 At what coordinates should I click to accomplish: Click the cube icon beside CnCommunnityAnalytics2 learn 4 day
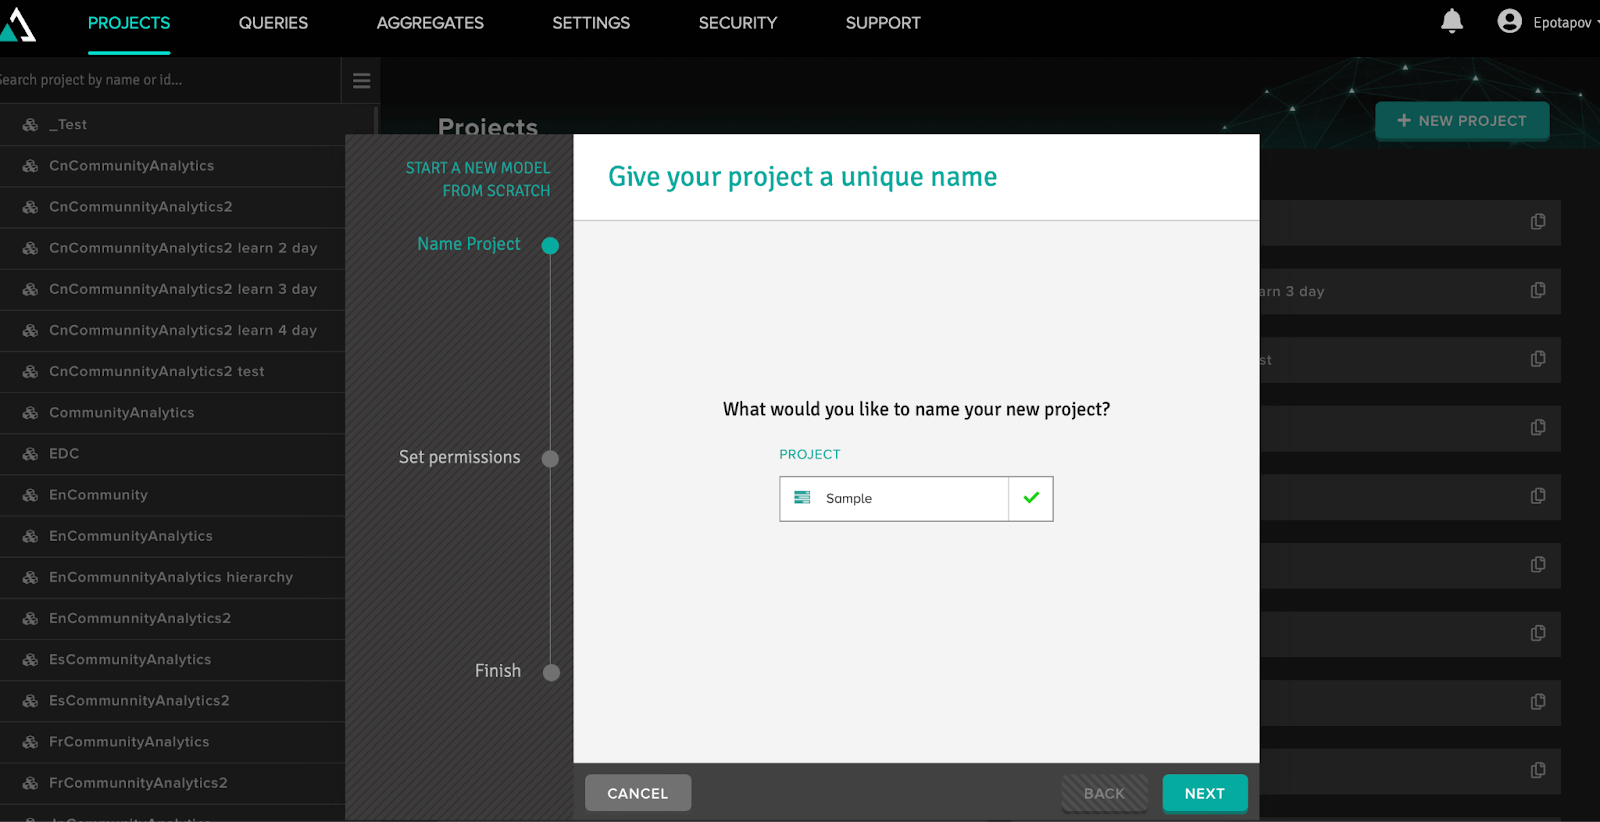coord(31,330)
